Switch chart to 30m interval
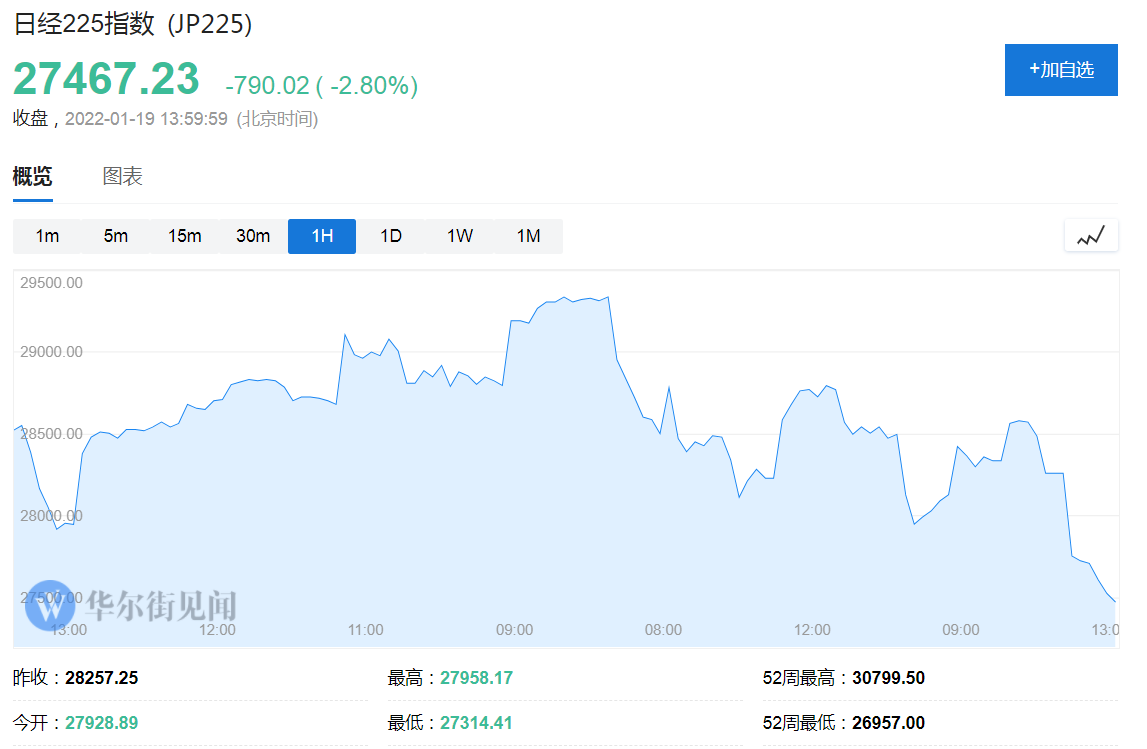 (253, 237)
